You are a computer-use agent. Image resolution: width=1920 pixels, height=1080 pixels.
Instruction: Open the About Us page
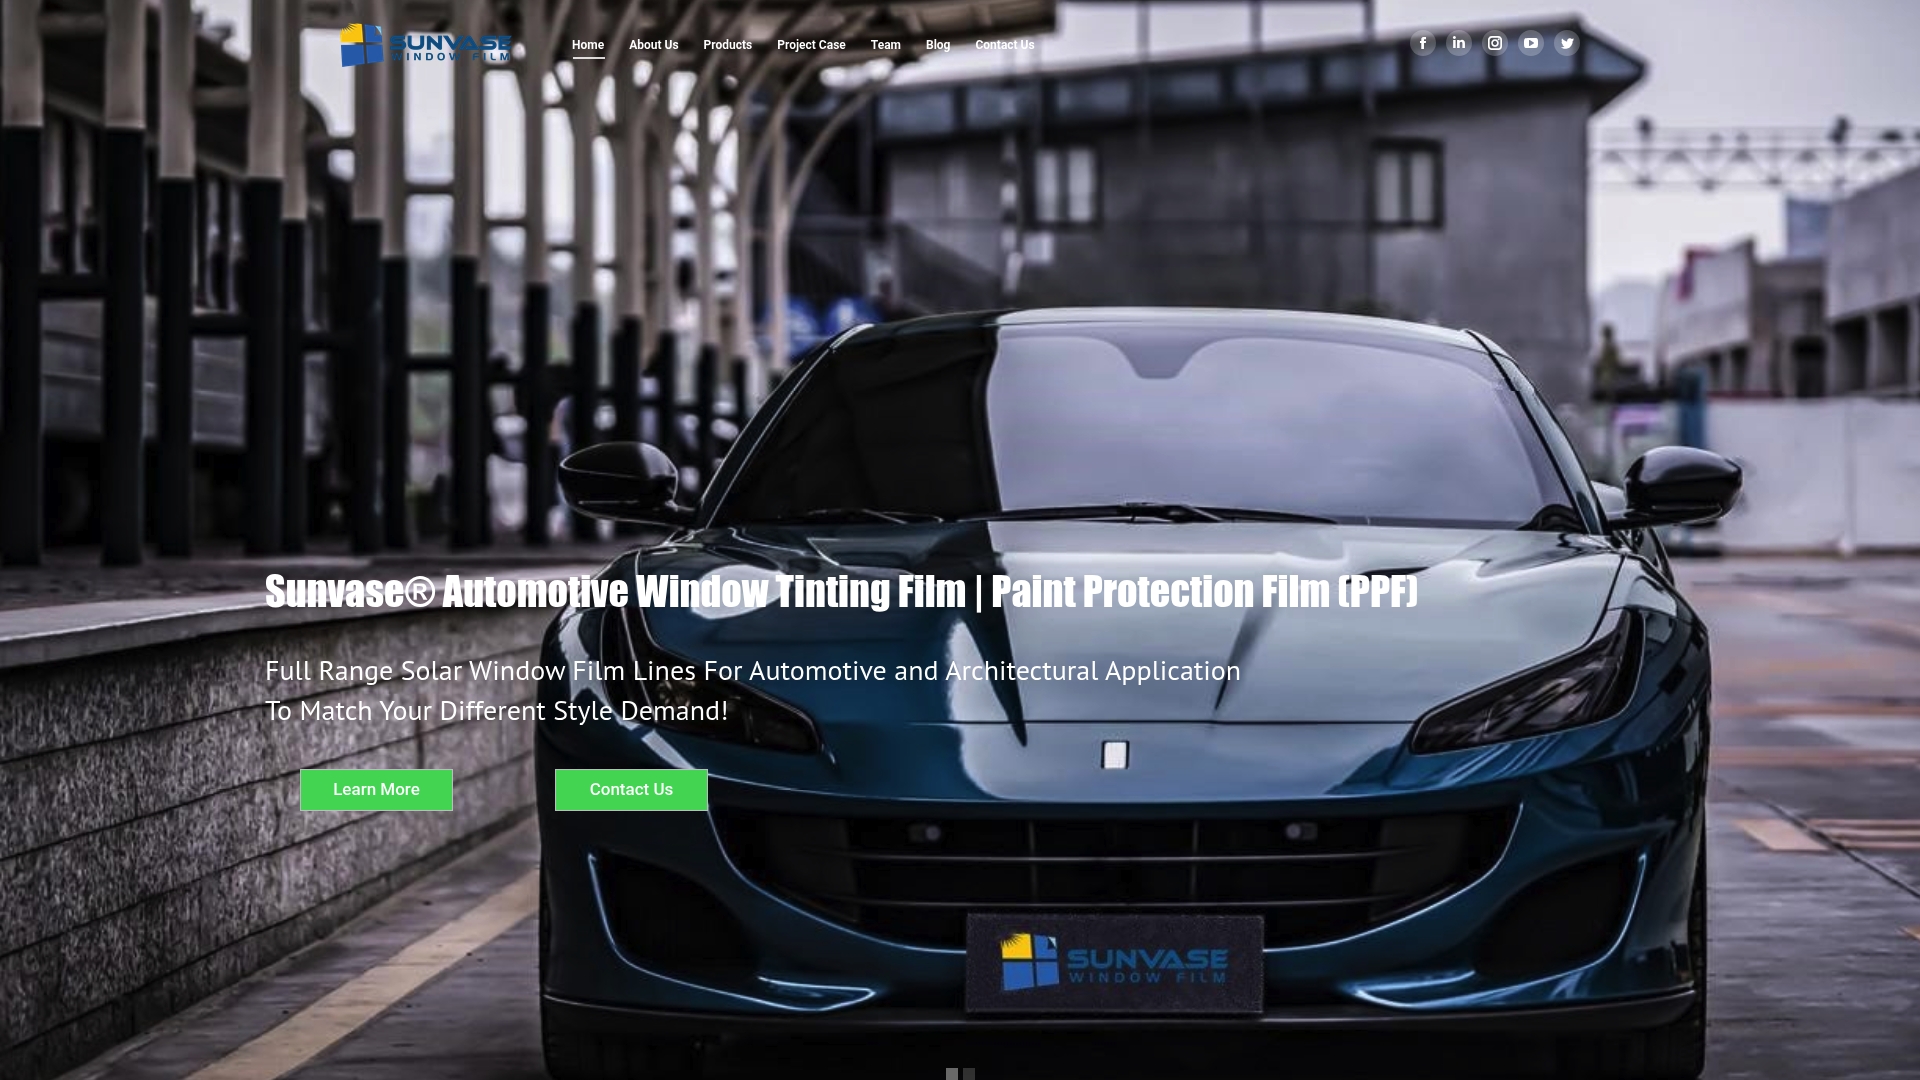click(653, 45)
